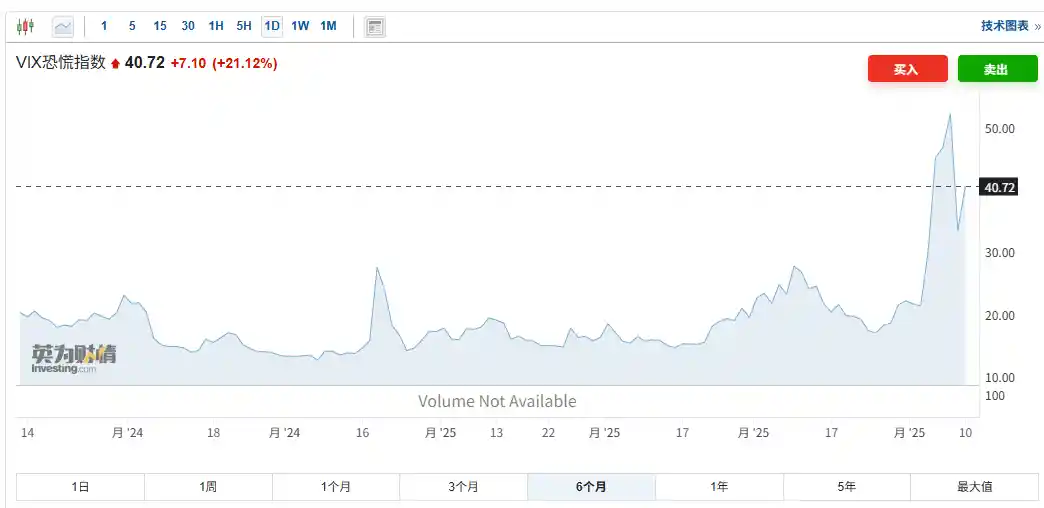The image size is (1044, 508).
Task: Click the +7.10 change value
Action: pos(188,63)
